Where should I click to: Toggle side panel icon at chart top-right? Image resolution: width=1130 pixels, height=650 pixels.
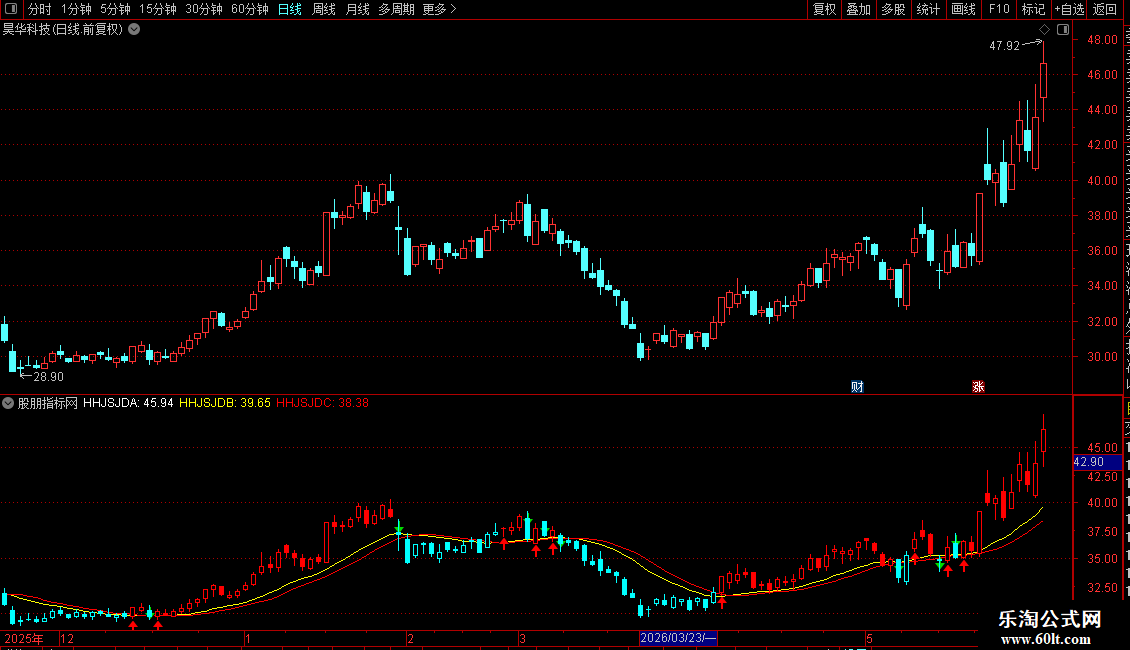click(1063, 30)
